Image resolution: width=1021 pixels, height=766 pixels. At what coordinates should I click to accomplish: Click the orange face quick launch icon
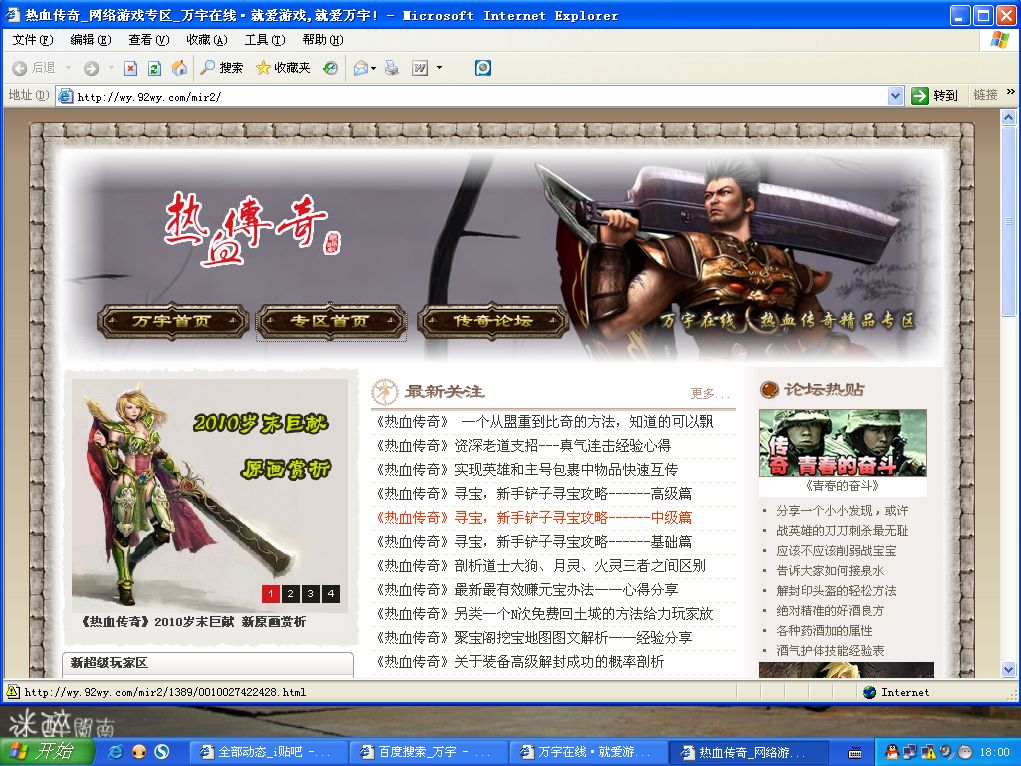[139, 752]
